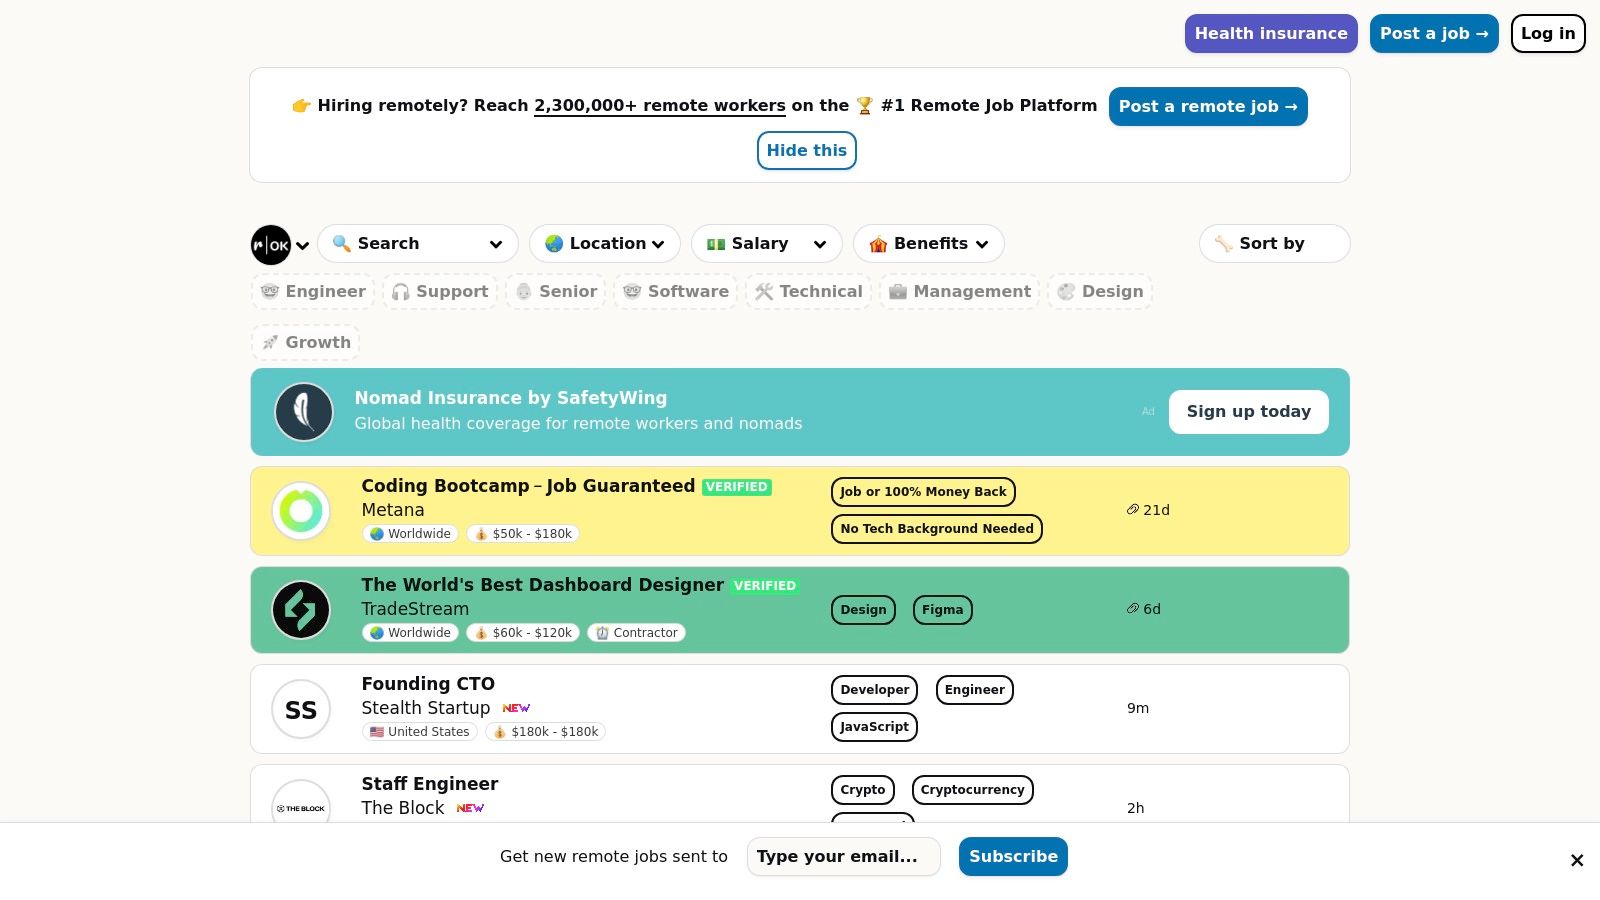Click the Stealth Startup company name
This screenshot has height=900, width=1600.
426,708
